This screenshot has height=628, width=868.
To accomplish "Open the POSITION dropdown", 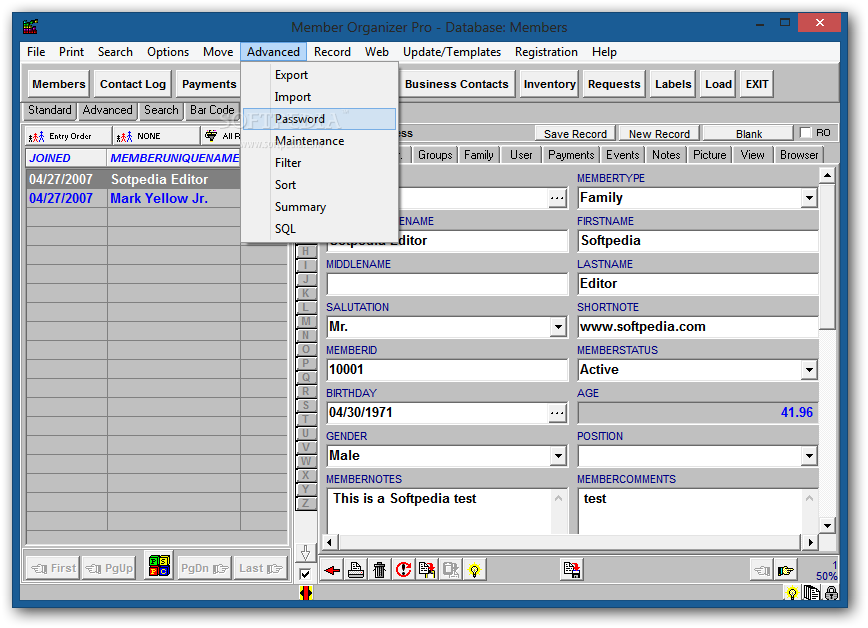I will tap(809, 456).
